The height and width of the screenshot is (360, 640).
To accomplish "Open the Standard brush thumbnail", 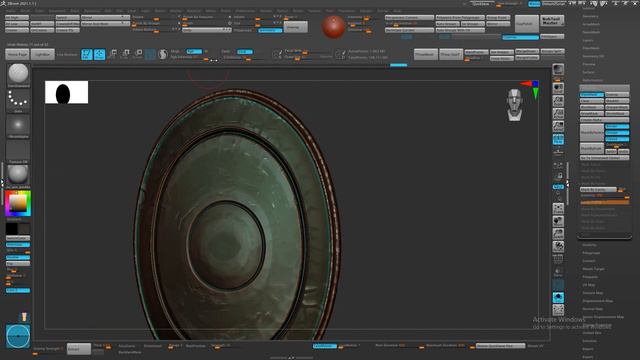I will coord(18,75).
